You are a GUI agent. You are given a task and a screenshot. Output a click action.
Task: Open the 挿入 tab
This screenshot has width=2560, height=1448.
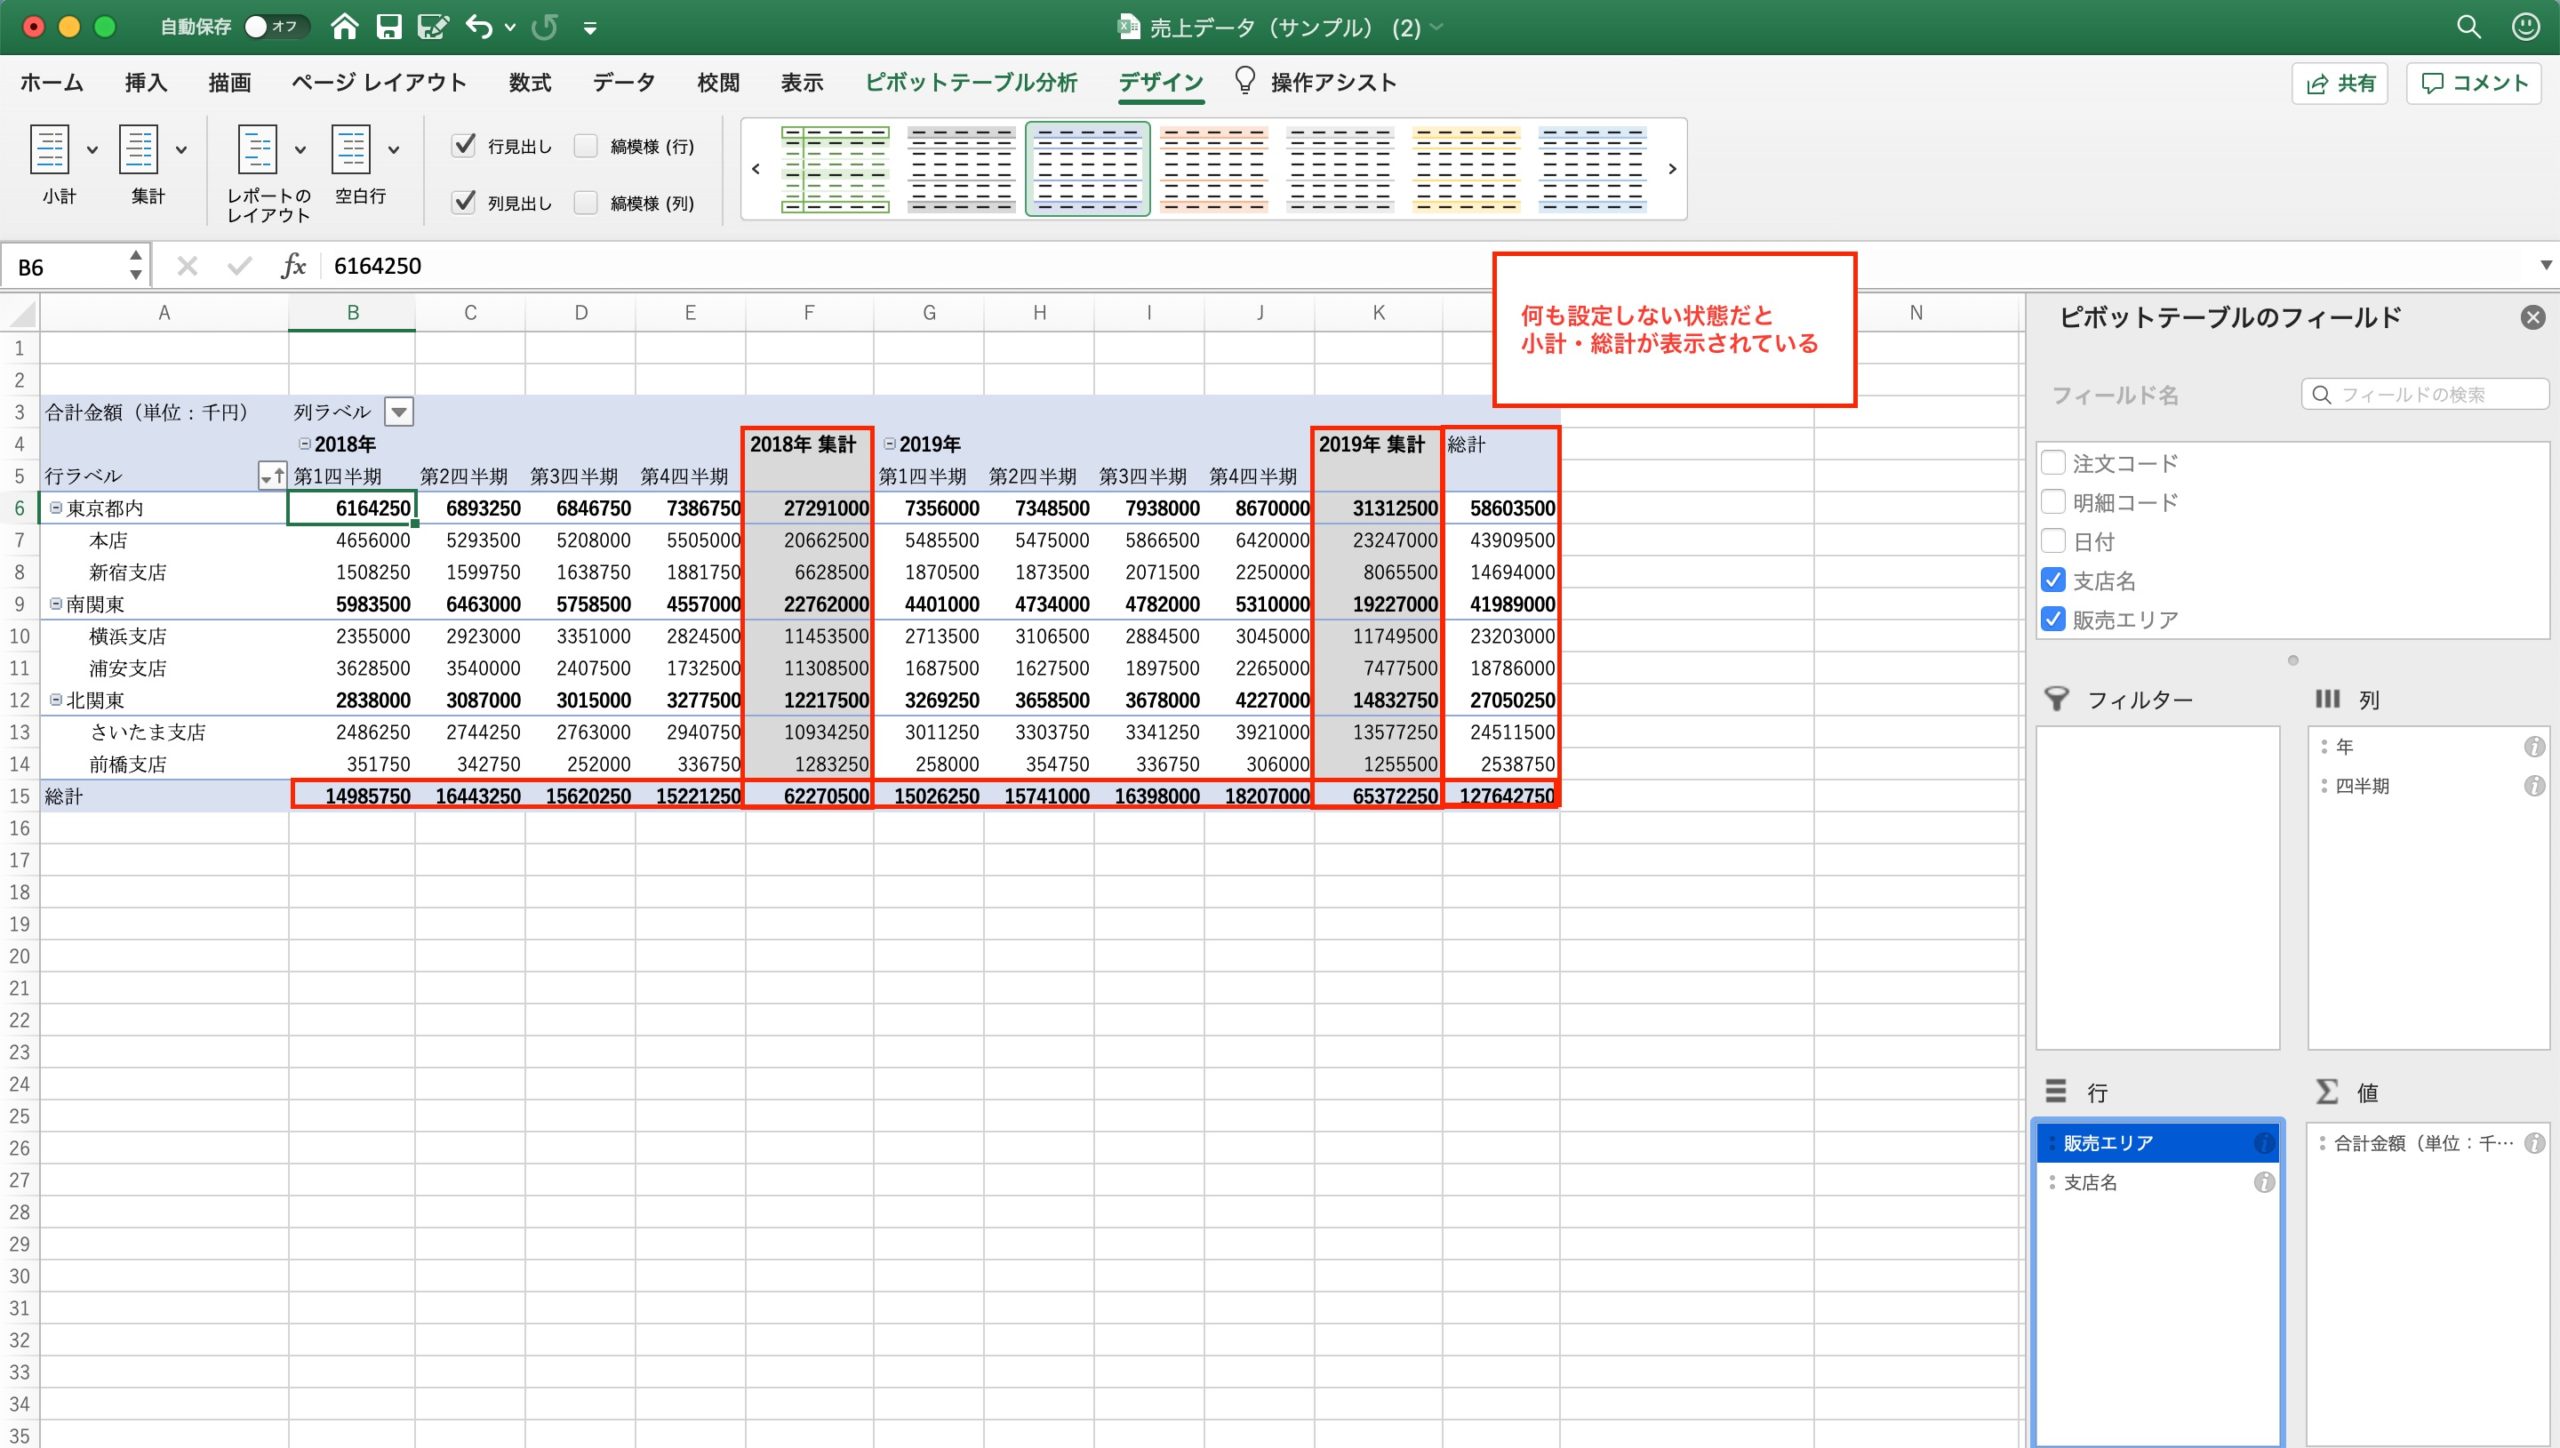pos(146,83)
